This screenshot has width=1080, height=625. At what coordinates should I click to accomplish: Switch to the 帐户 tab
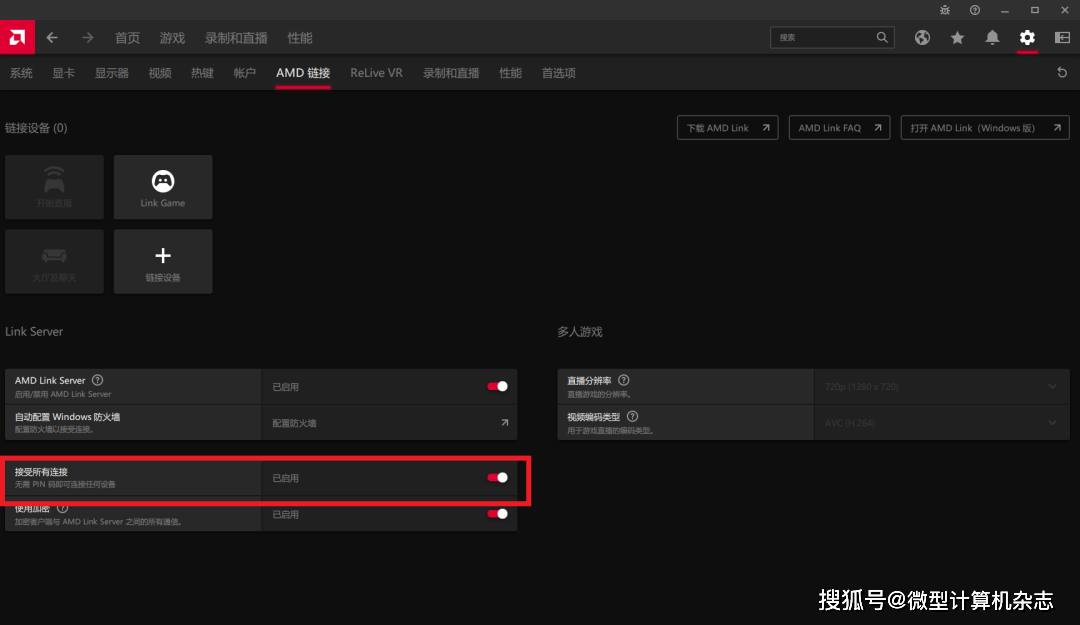click(x=245, y=73)
